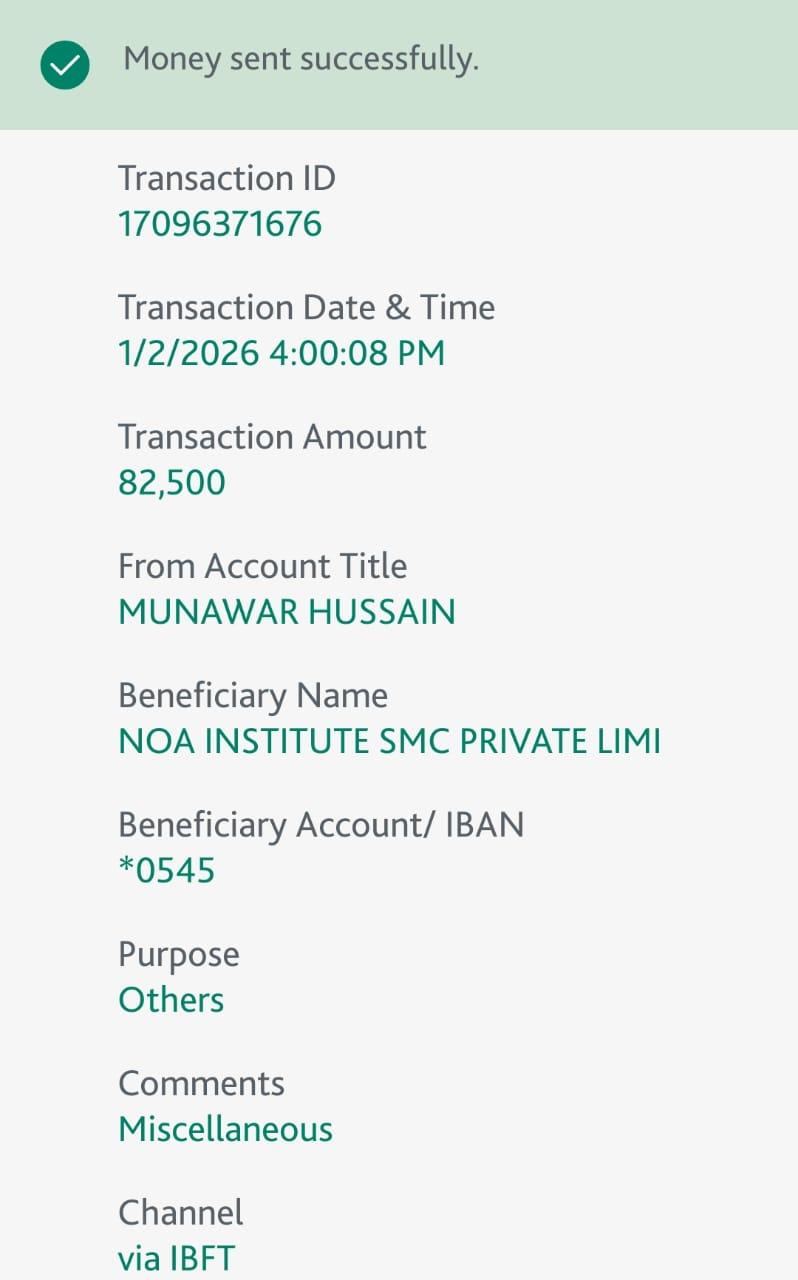Tap the via IBFT channel value

(176, 1259)
